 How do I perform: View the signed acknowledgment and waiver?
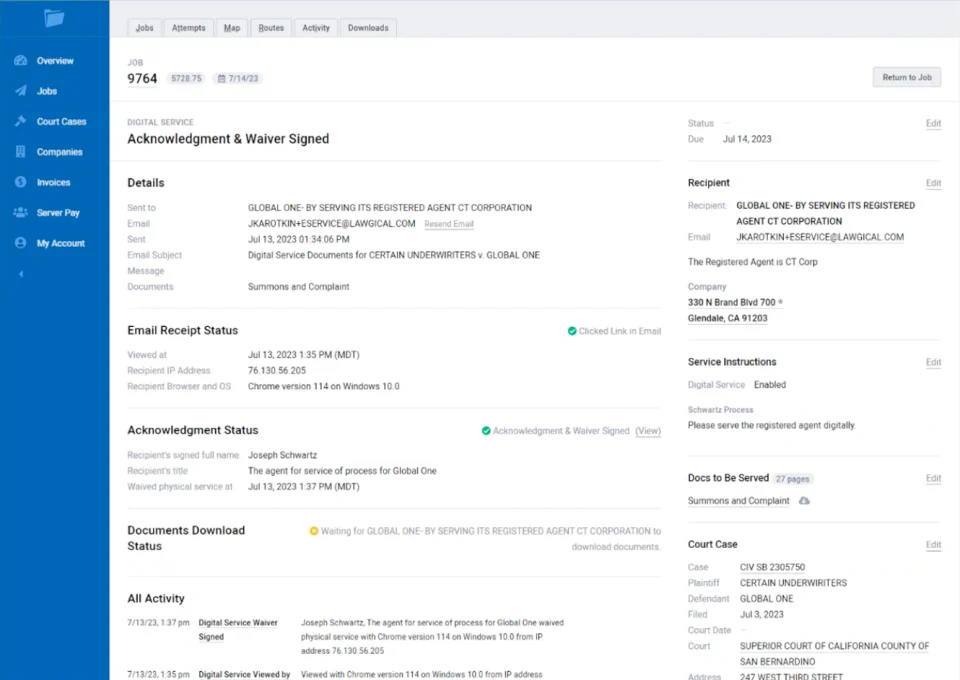tap(648, 431)
